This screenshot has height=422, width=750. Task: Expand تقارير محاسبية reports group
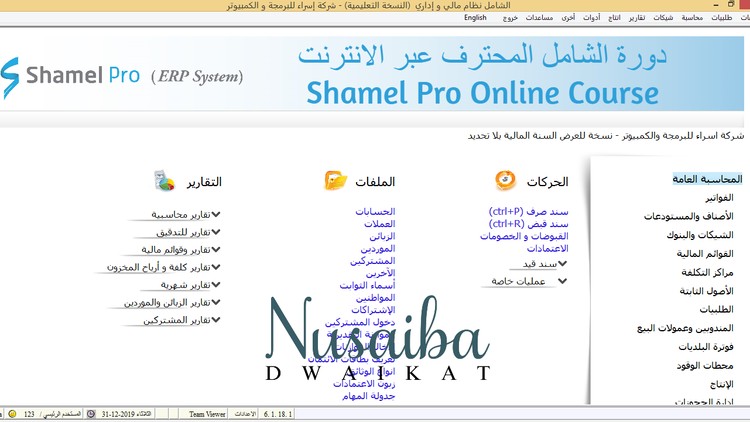[216, 214]
